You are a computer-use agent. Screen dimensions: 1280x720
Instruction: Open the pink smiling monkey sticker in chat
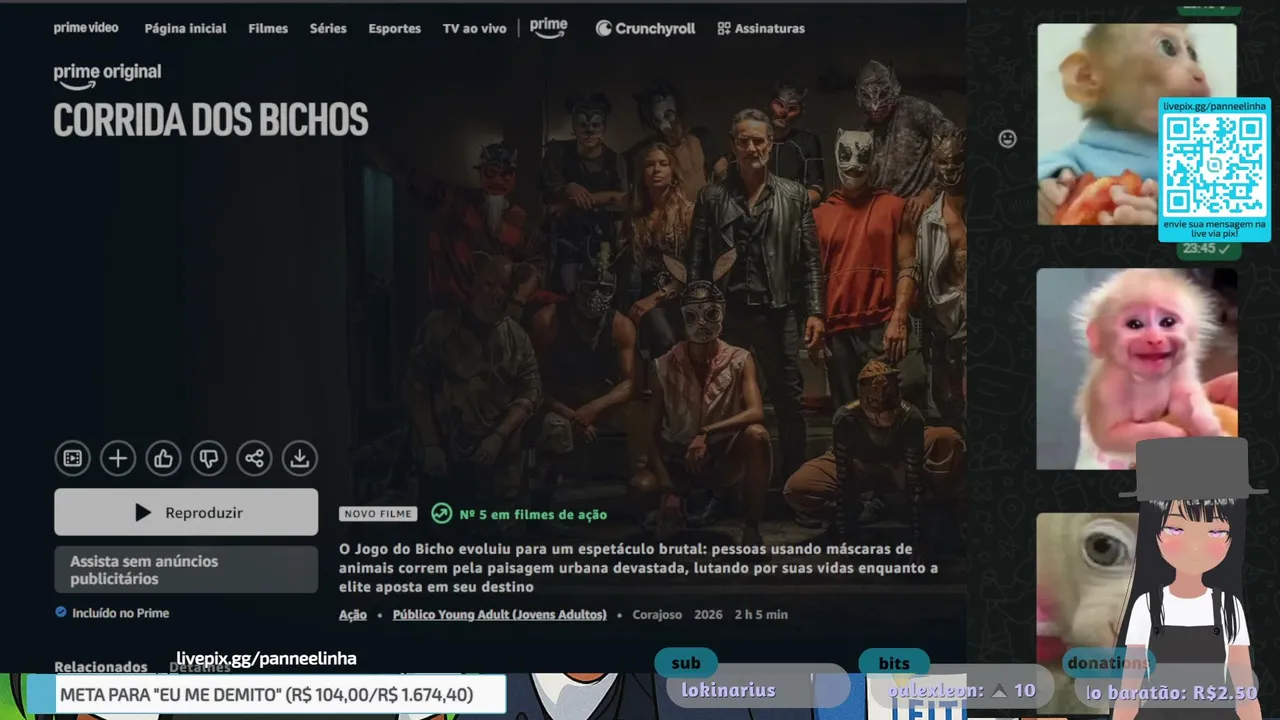coord(1136,368)
